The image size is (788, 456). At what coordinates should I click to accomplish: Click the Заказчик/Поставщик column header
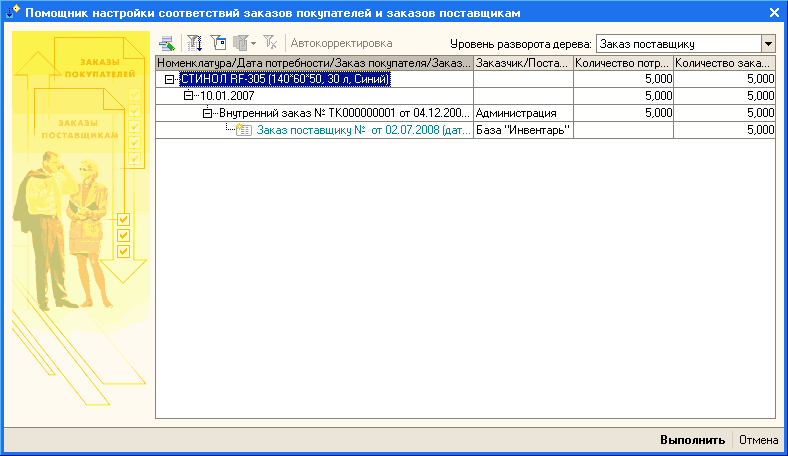tap(522, 62)
